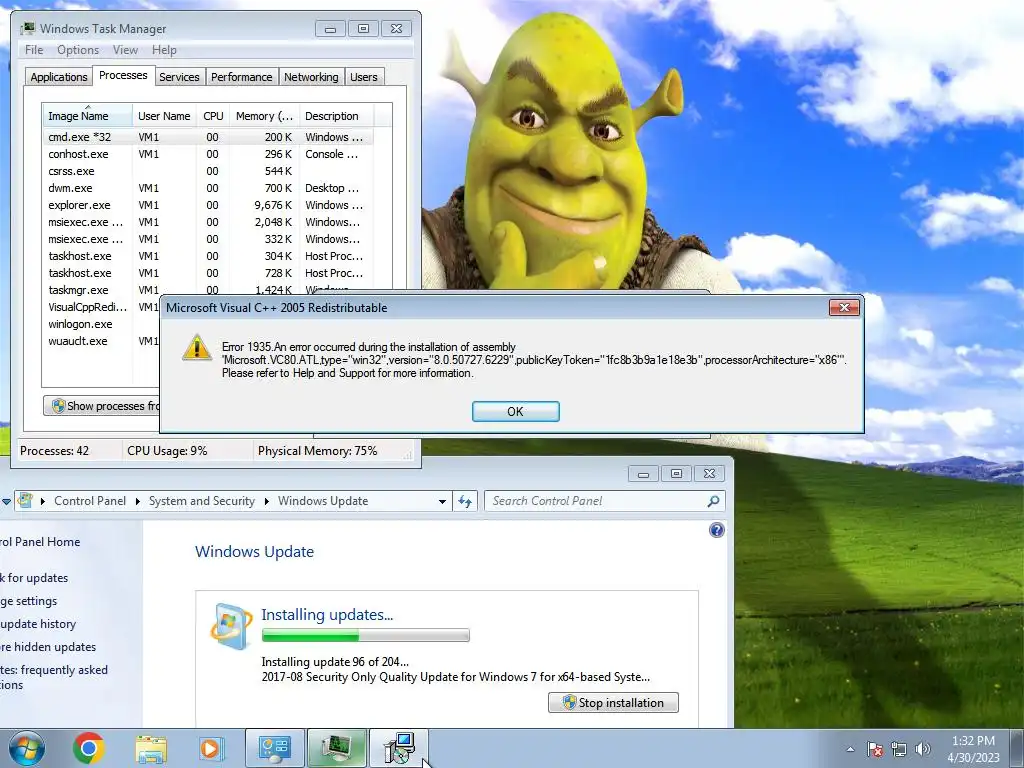Open Restore hidden updates link

[x=48, y=647]
